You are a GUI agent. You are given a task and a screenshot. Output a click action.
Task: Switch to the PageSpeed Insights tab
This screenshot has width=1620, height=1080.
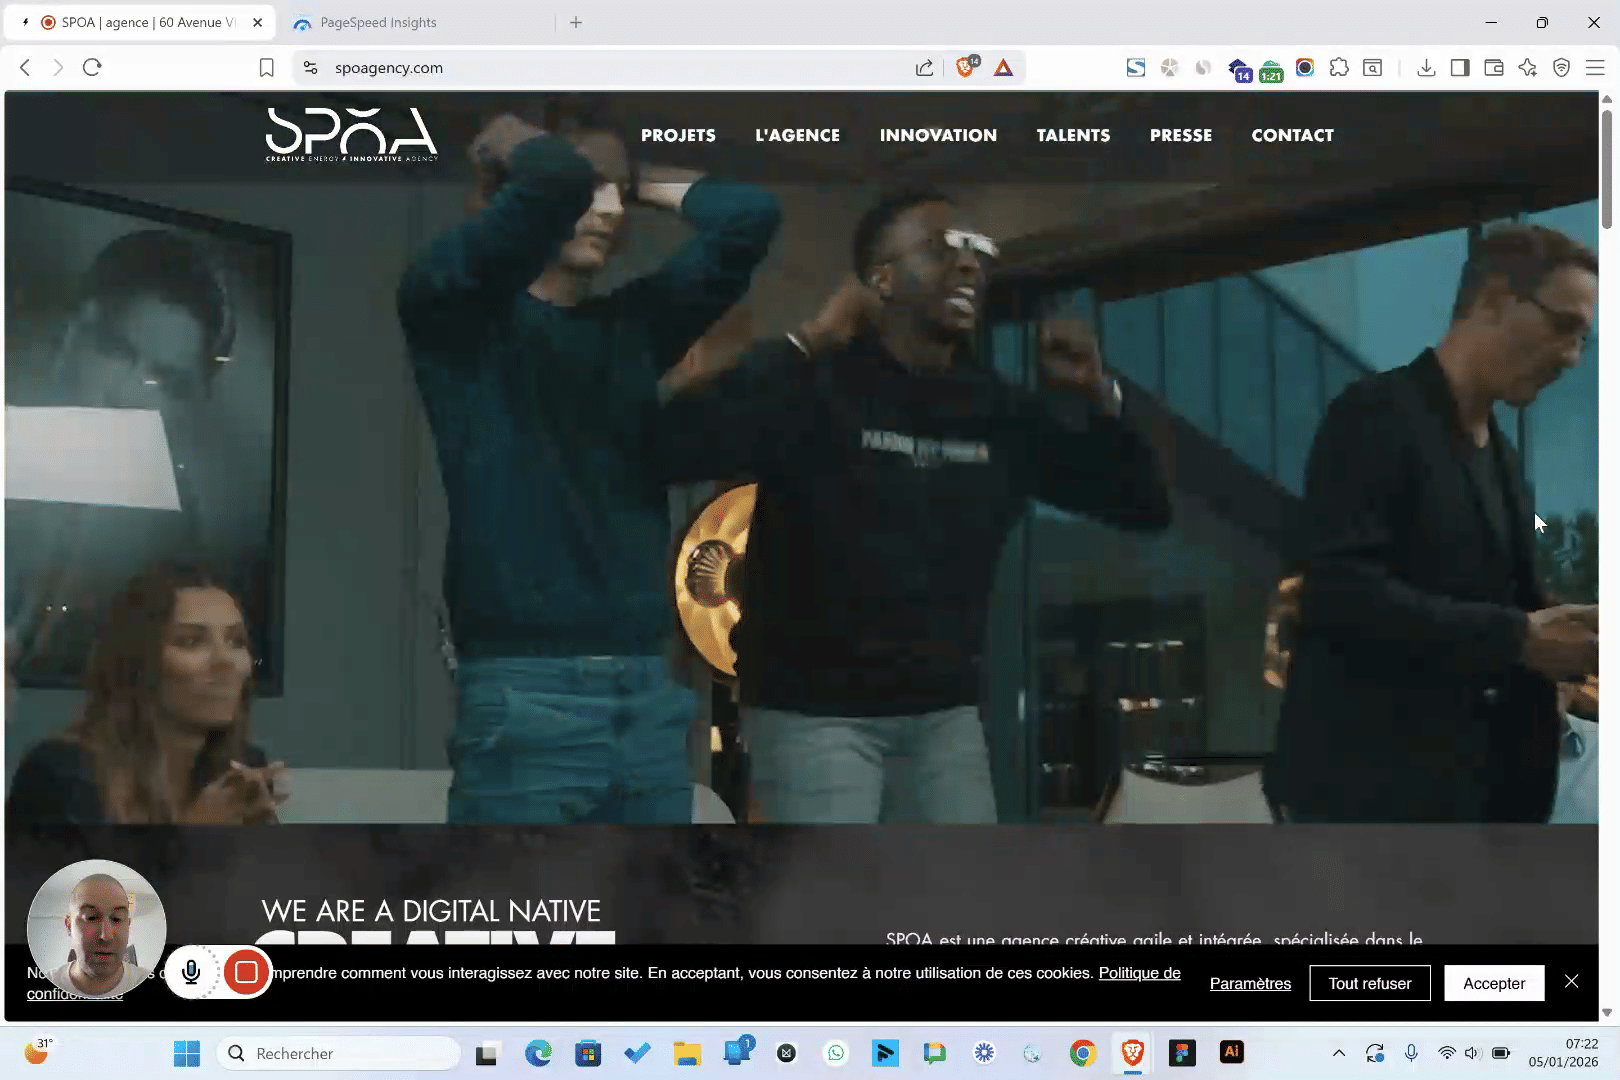coord(378,22)
